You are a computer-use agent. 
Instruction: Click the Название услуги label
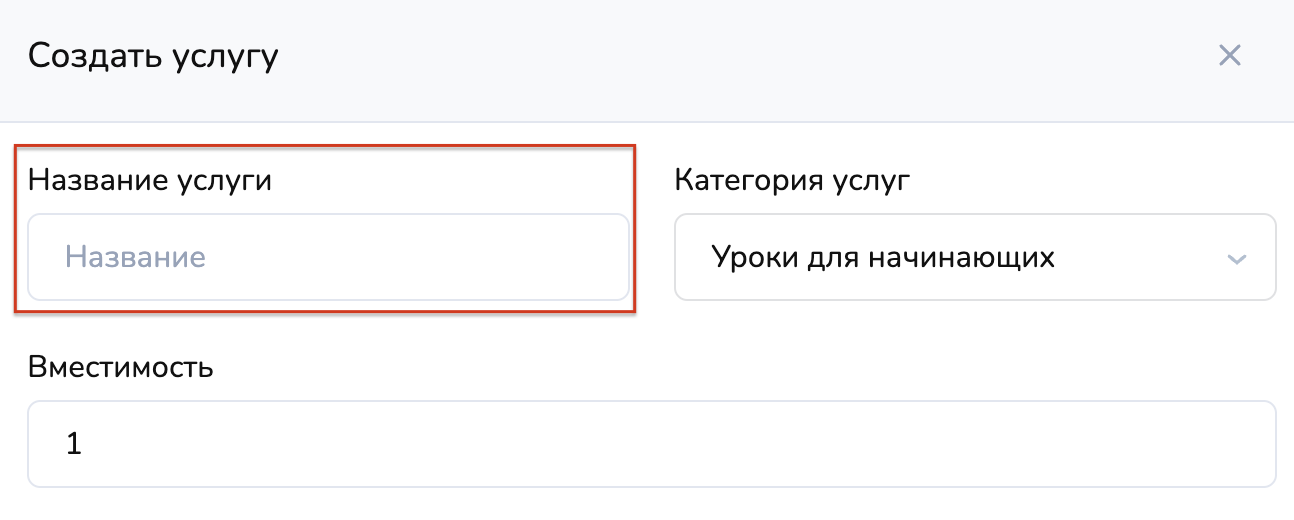(x=150, y=181)
